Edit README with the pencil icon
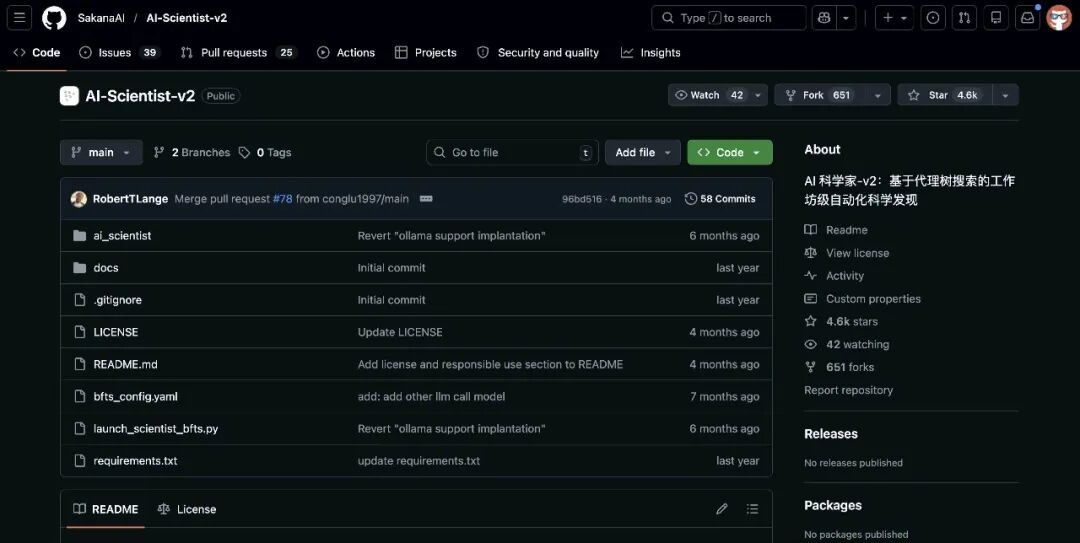Viewport: 1080px width, 543px height. point(722,509)
